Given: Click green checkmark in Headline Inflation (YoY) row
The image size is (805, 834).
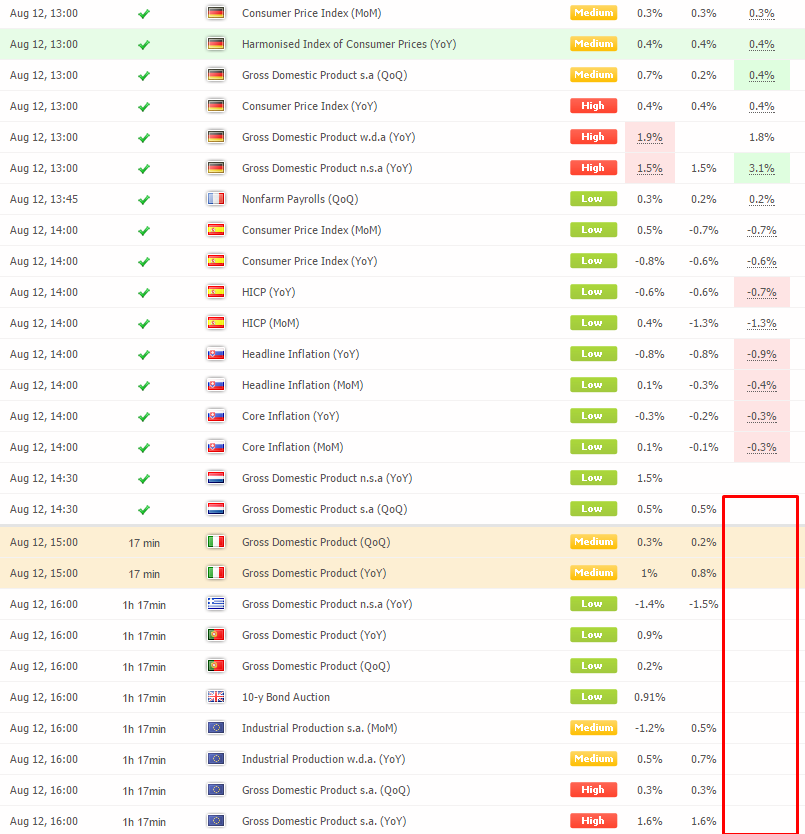Looking at the screenshot, I should (x=144, y=355).
